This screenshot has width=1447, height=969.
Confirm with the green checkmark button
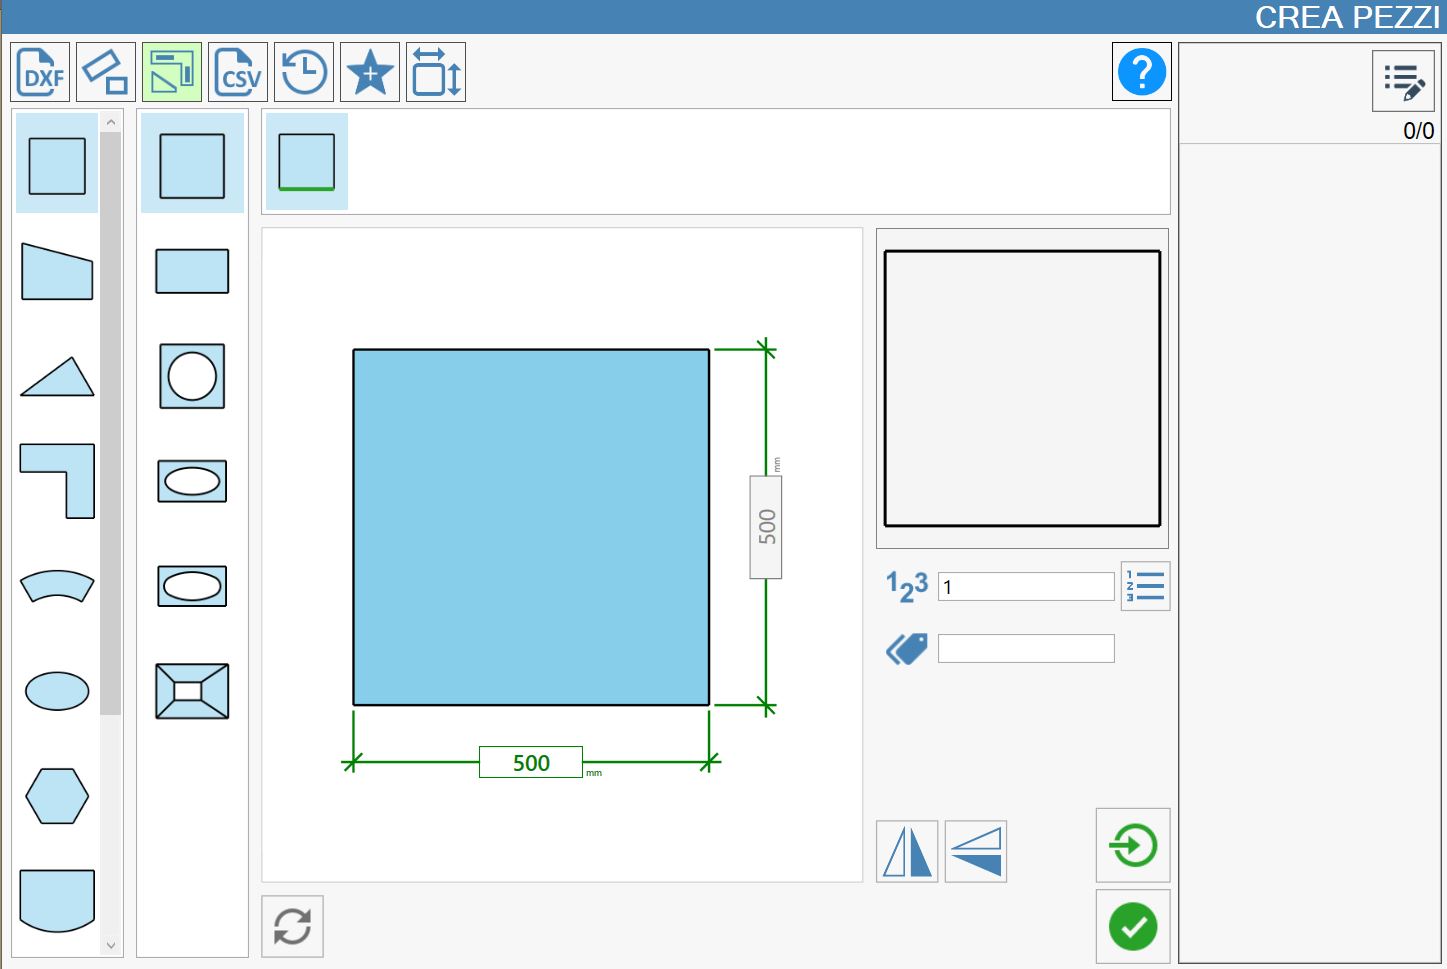tap(1133, 927)
